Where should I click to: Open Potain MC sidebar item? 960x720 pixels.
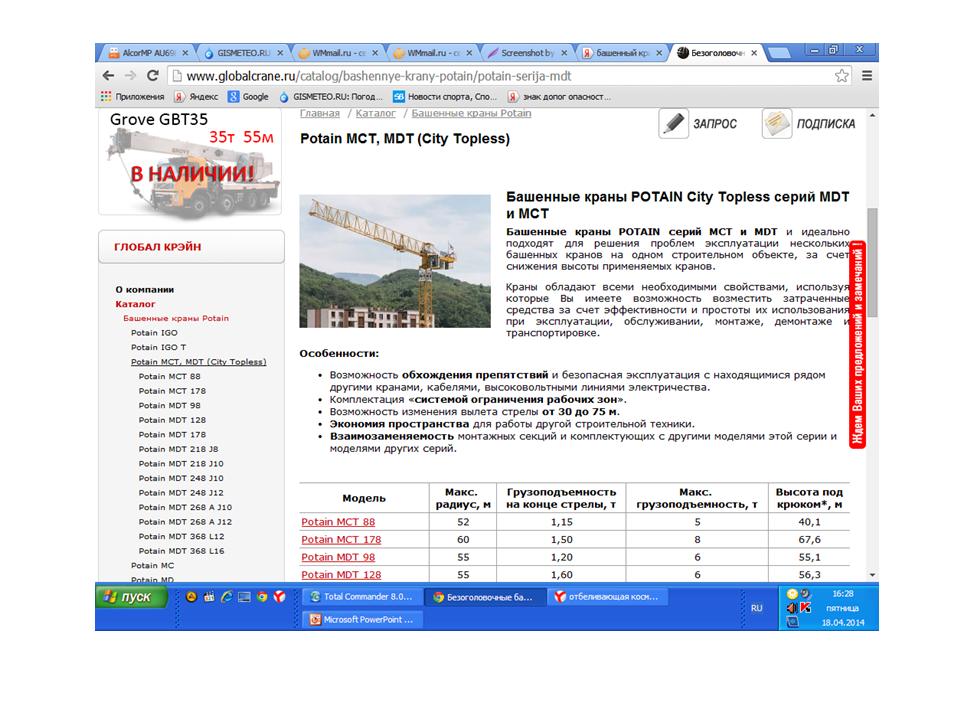152,566
